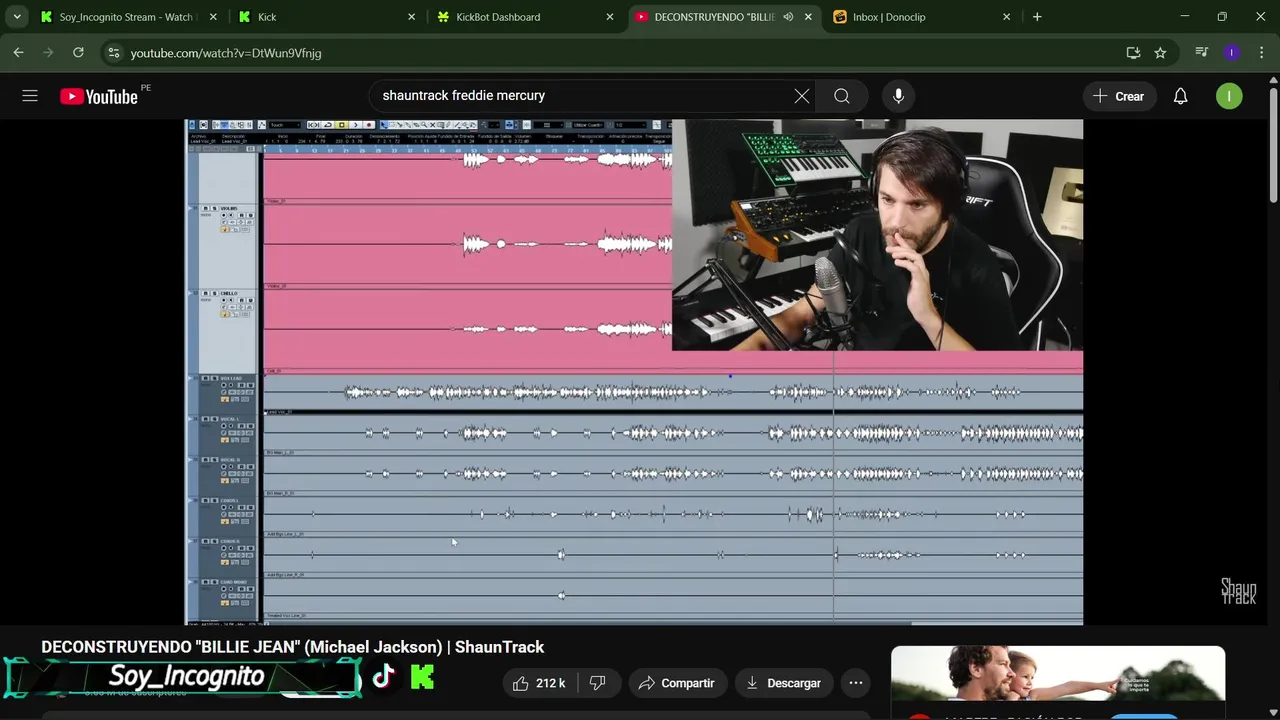
Task: Click the TikTok icon in overlay
Action: pos(383,677)
